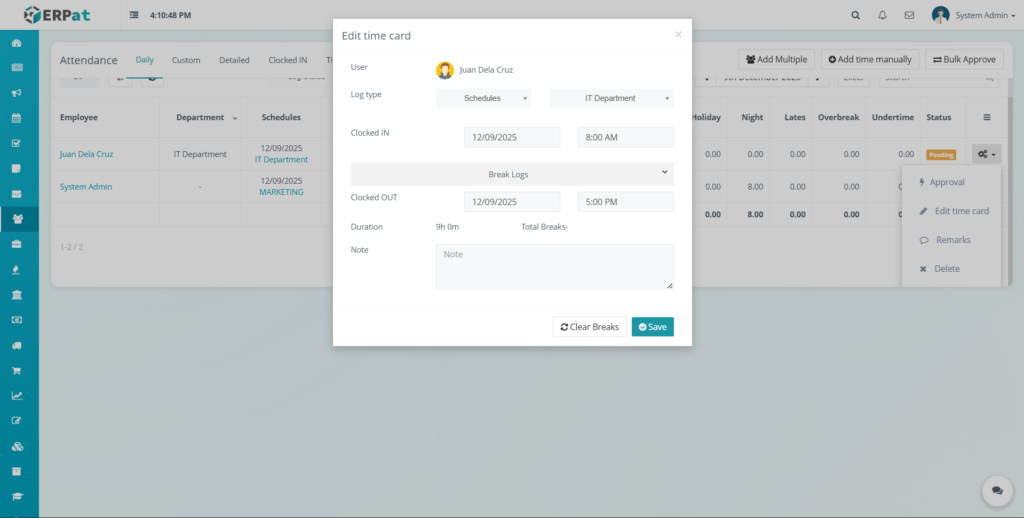Click the Save button
This screenshot has width=1024, height=518.
click(x=652, y=327)
